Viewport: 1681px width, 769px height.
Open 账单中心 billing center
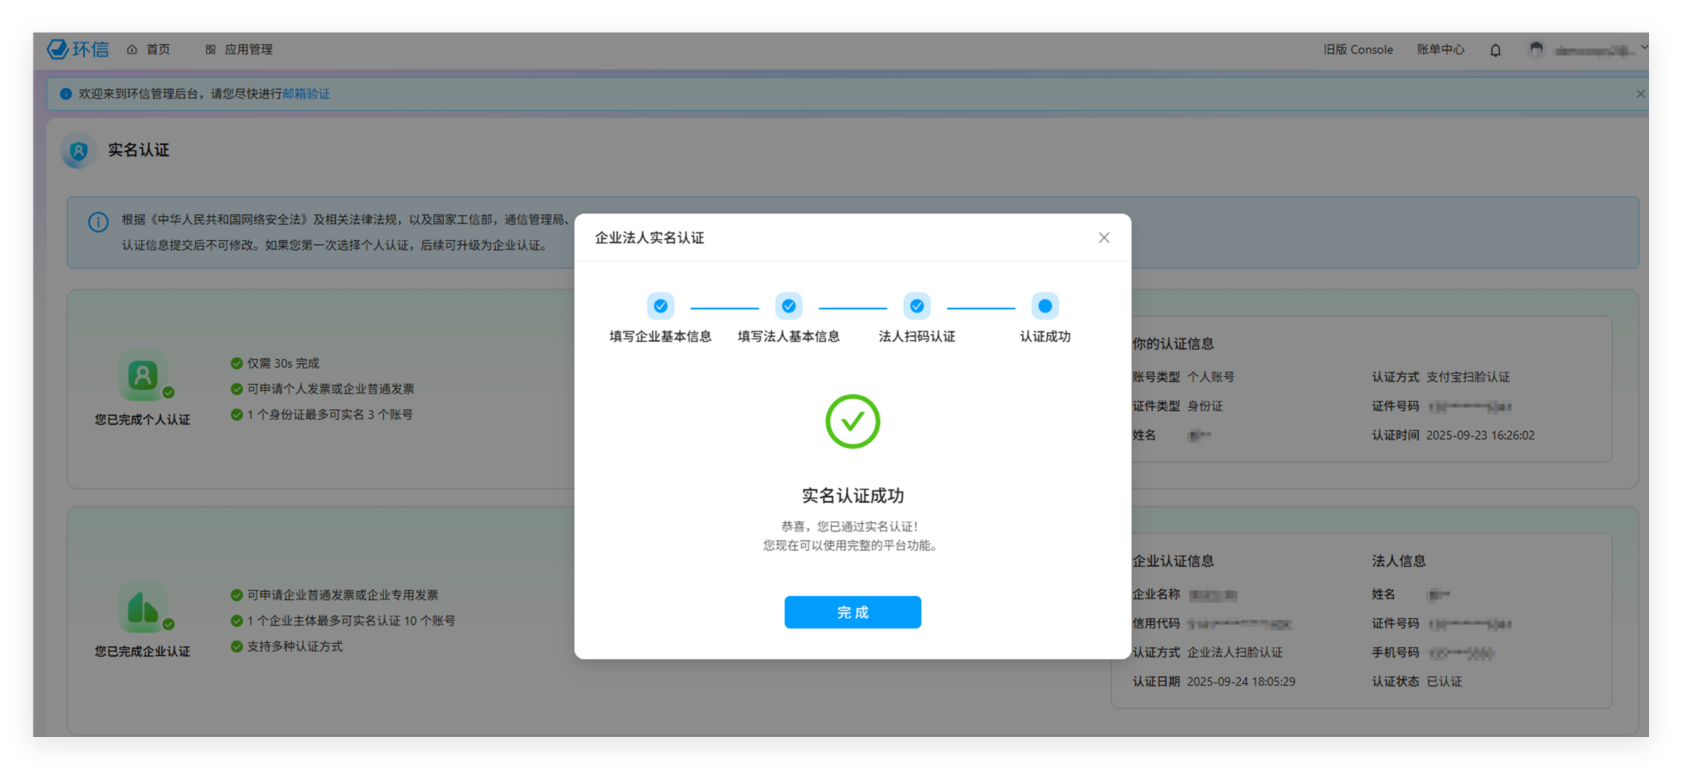1440,49
